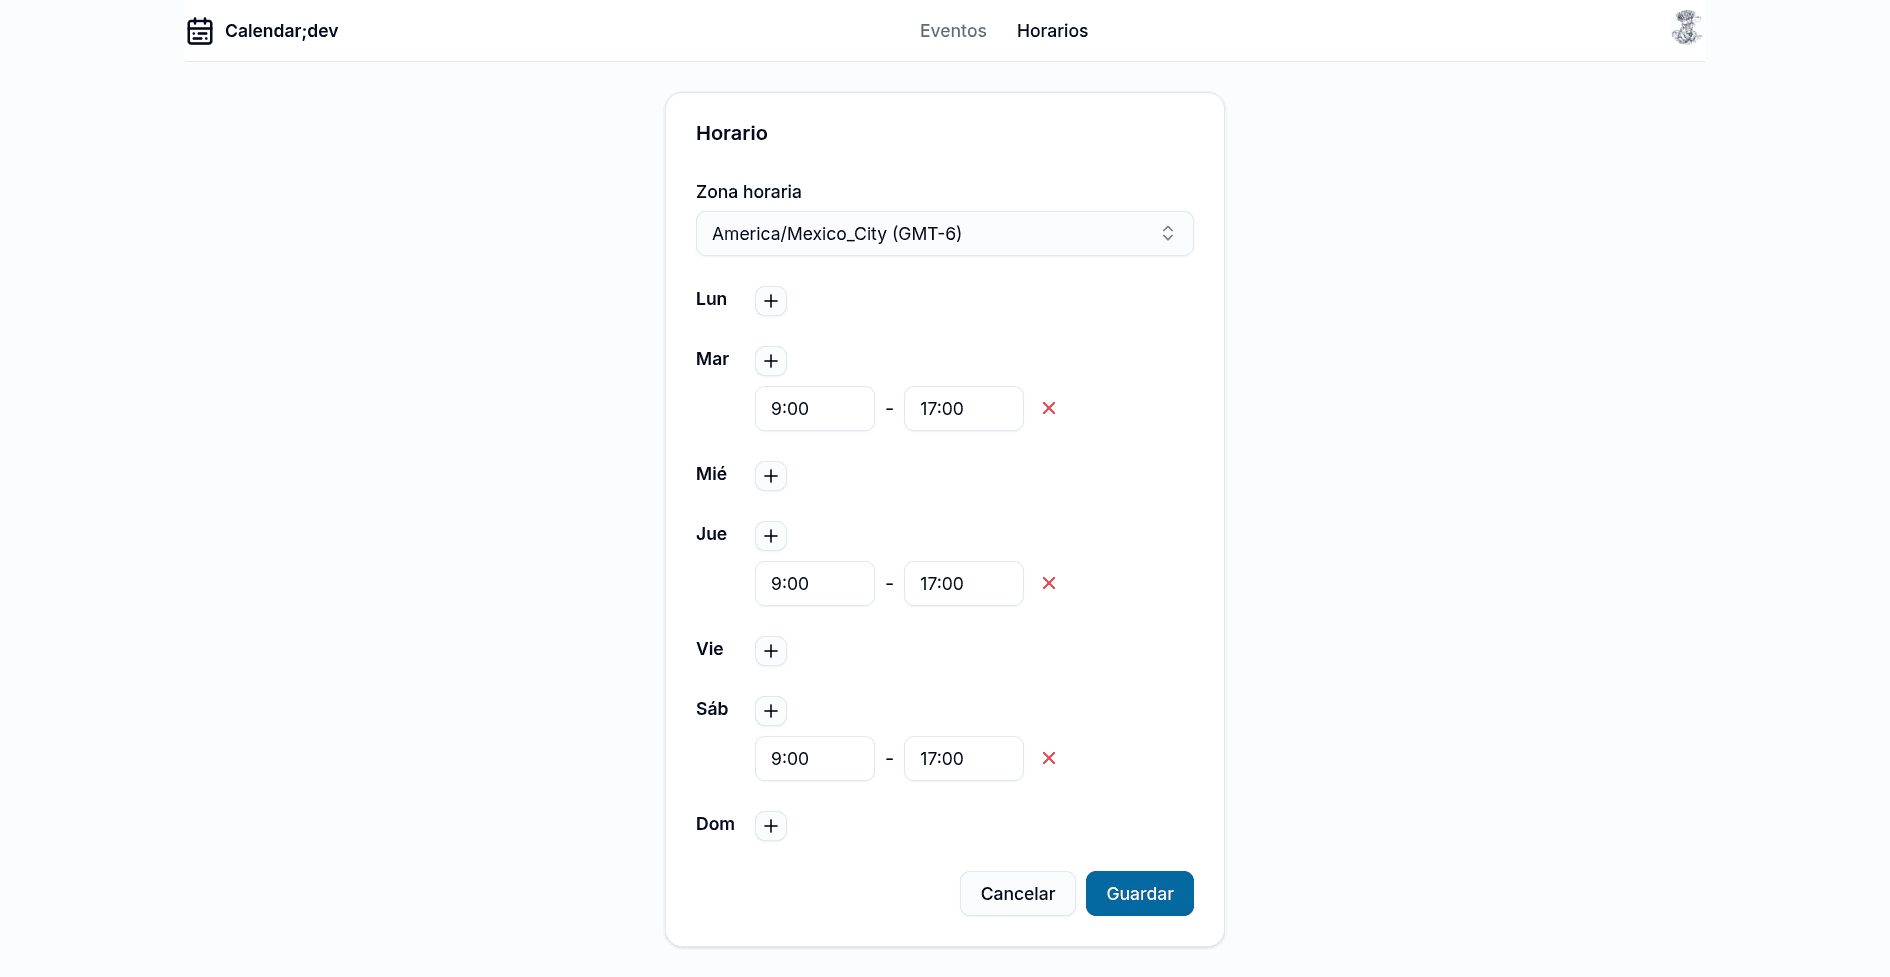Add a time slot for Lun
The image size is (1890, 977).
(770, 301)
